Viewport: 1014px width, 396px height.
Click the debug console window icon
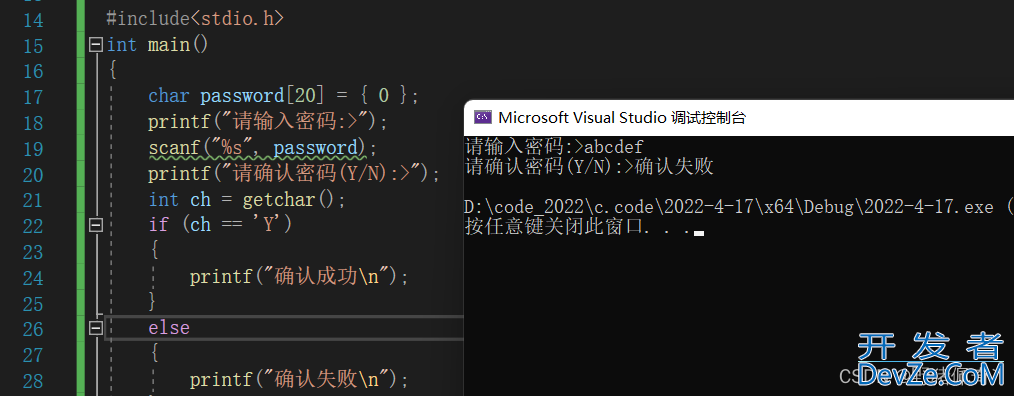click(x=482, y=117)
